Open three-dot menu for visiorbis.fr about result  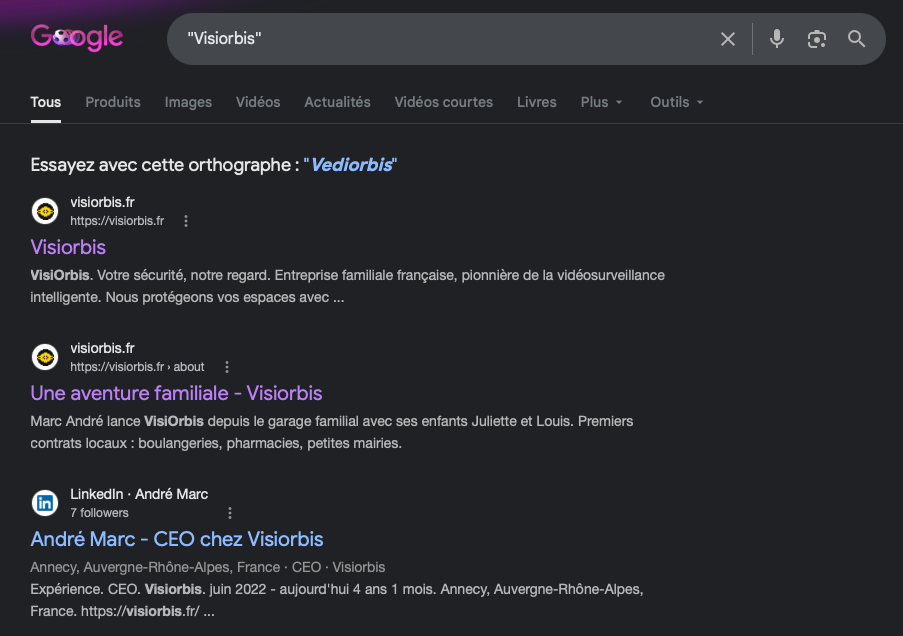[227, 367]
